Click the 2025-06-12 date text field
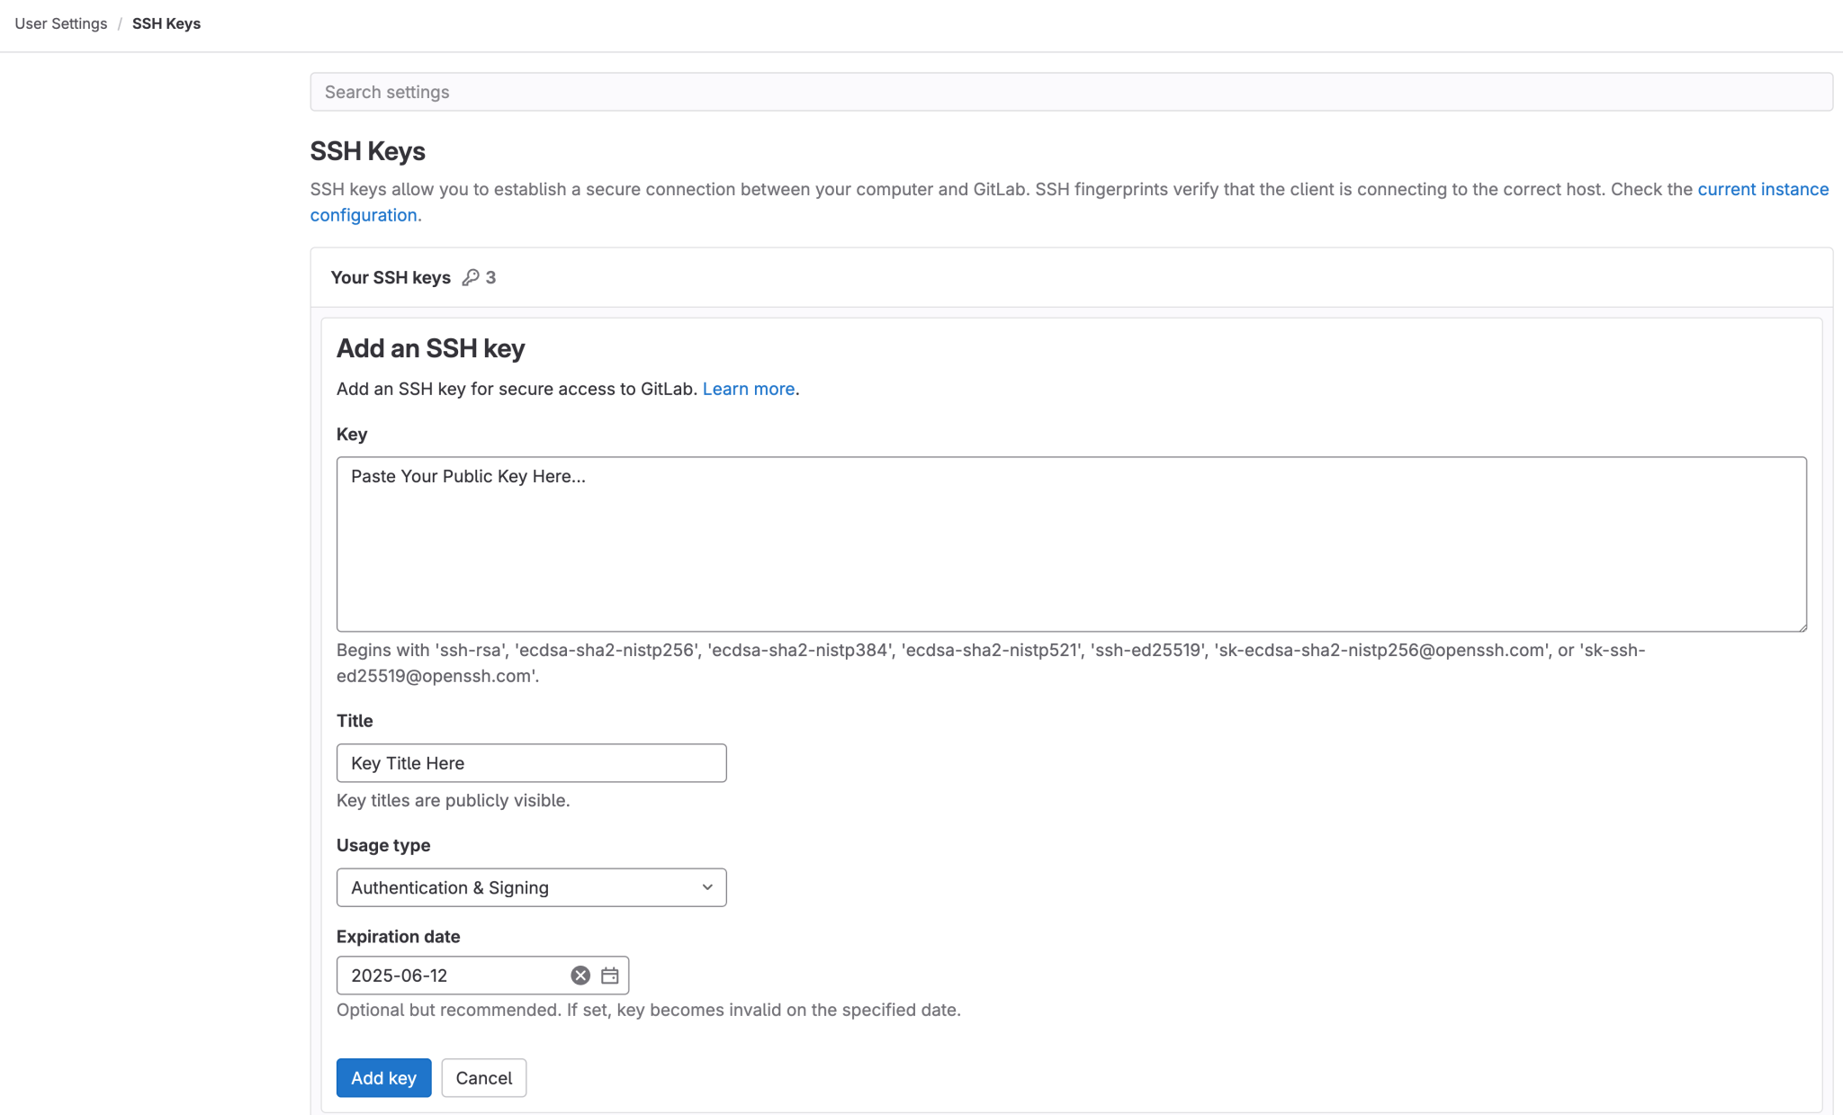 [450, 975]
